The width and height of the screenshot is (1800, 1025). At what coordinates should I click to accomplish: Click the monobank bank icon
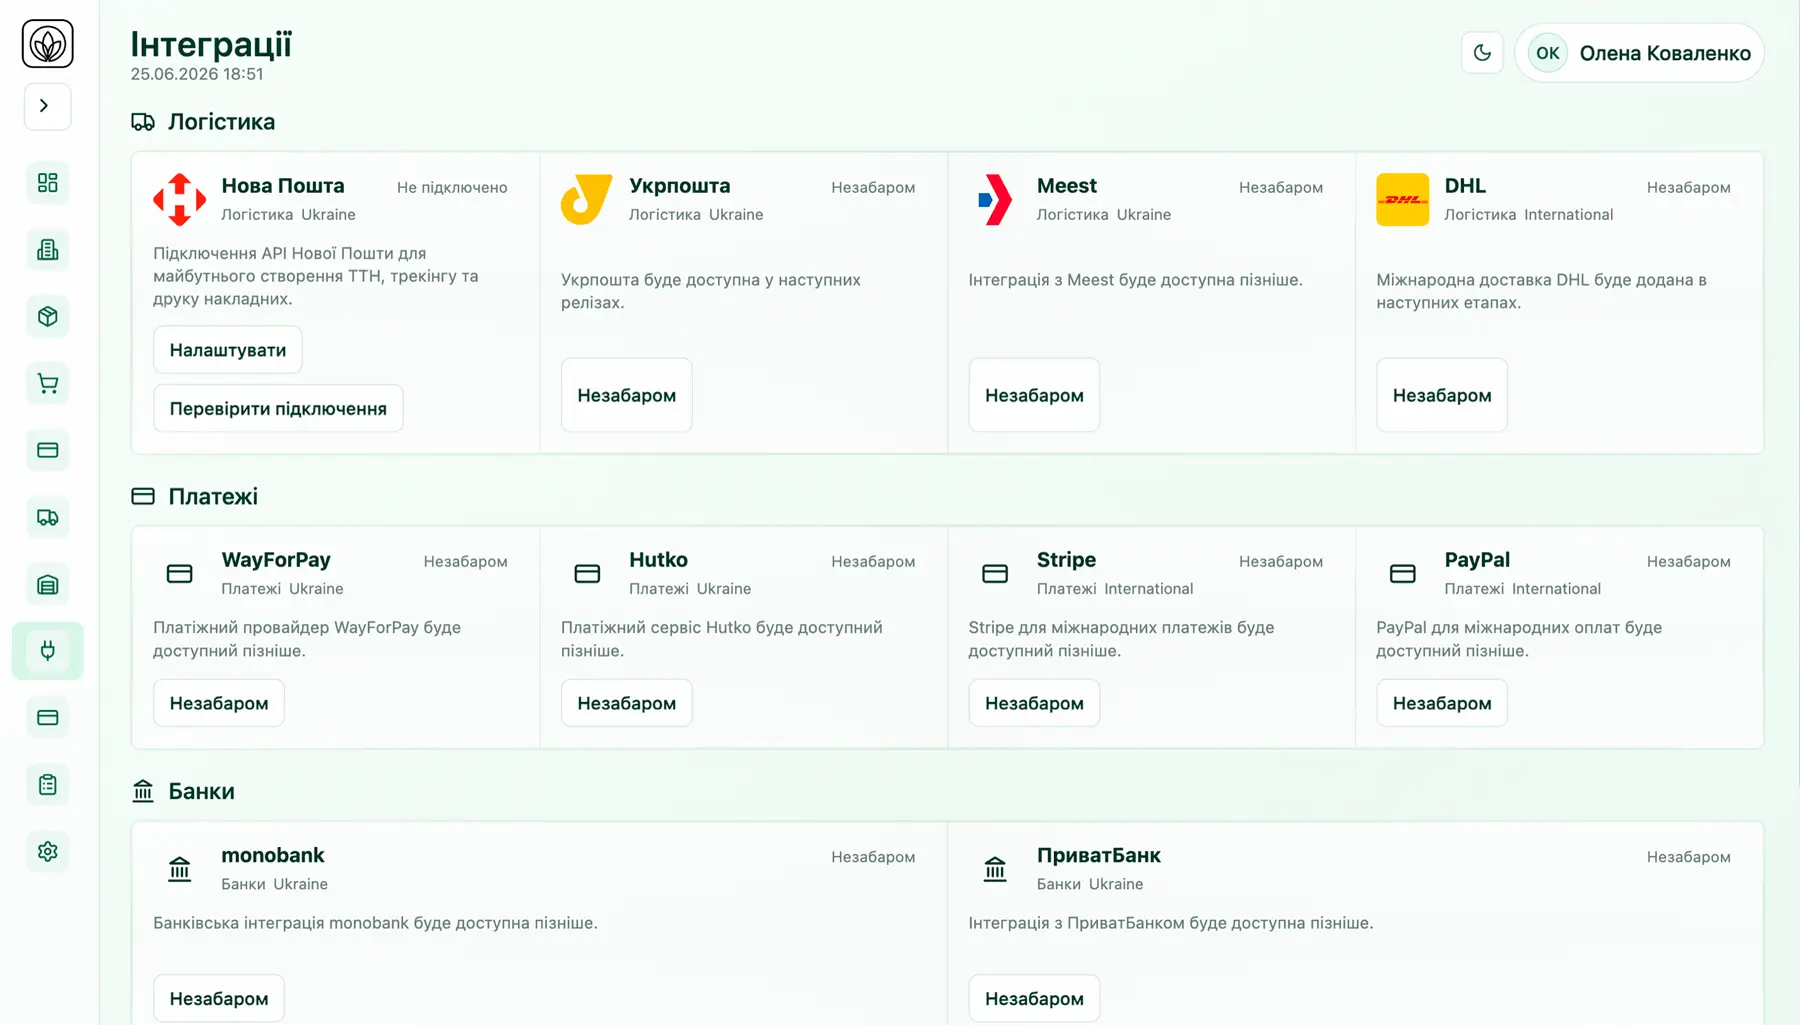tap(180, 869)
